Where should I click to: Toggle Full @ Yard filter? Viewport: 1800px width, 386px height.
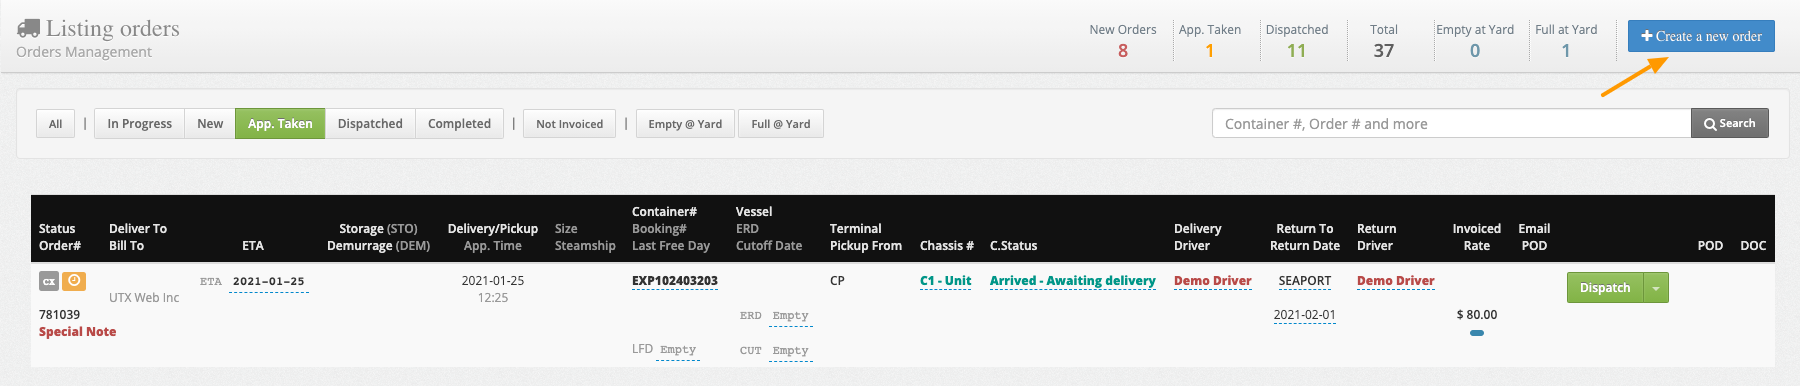[x=781, y=123]
